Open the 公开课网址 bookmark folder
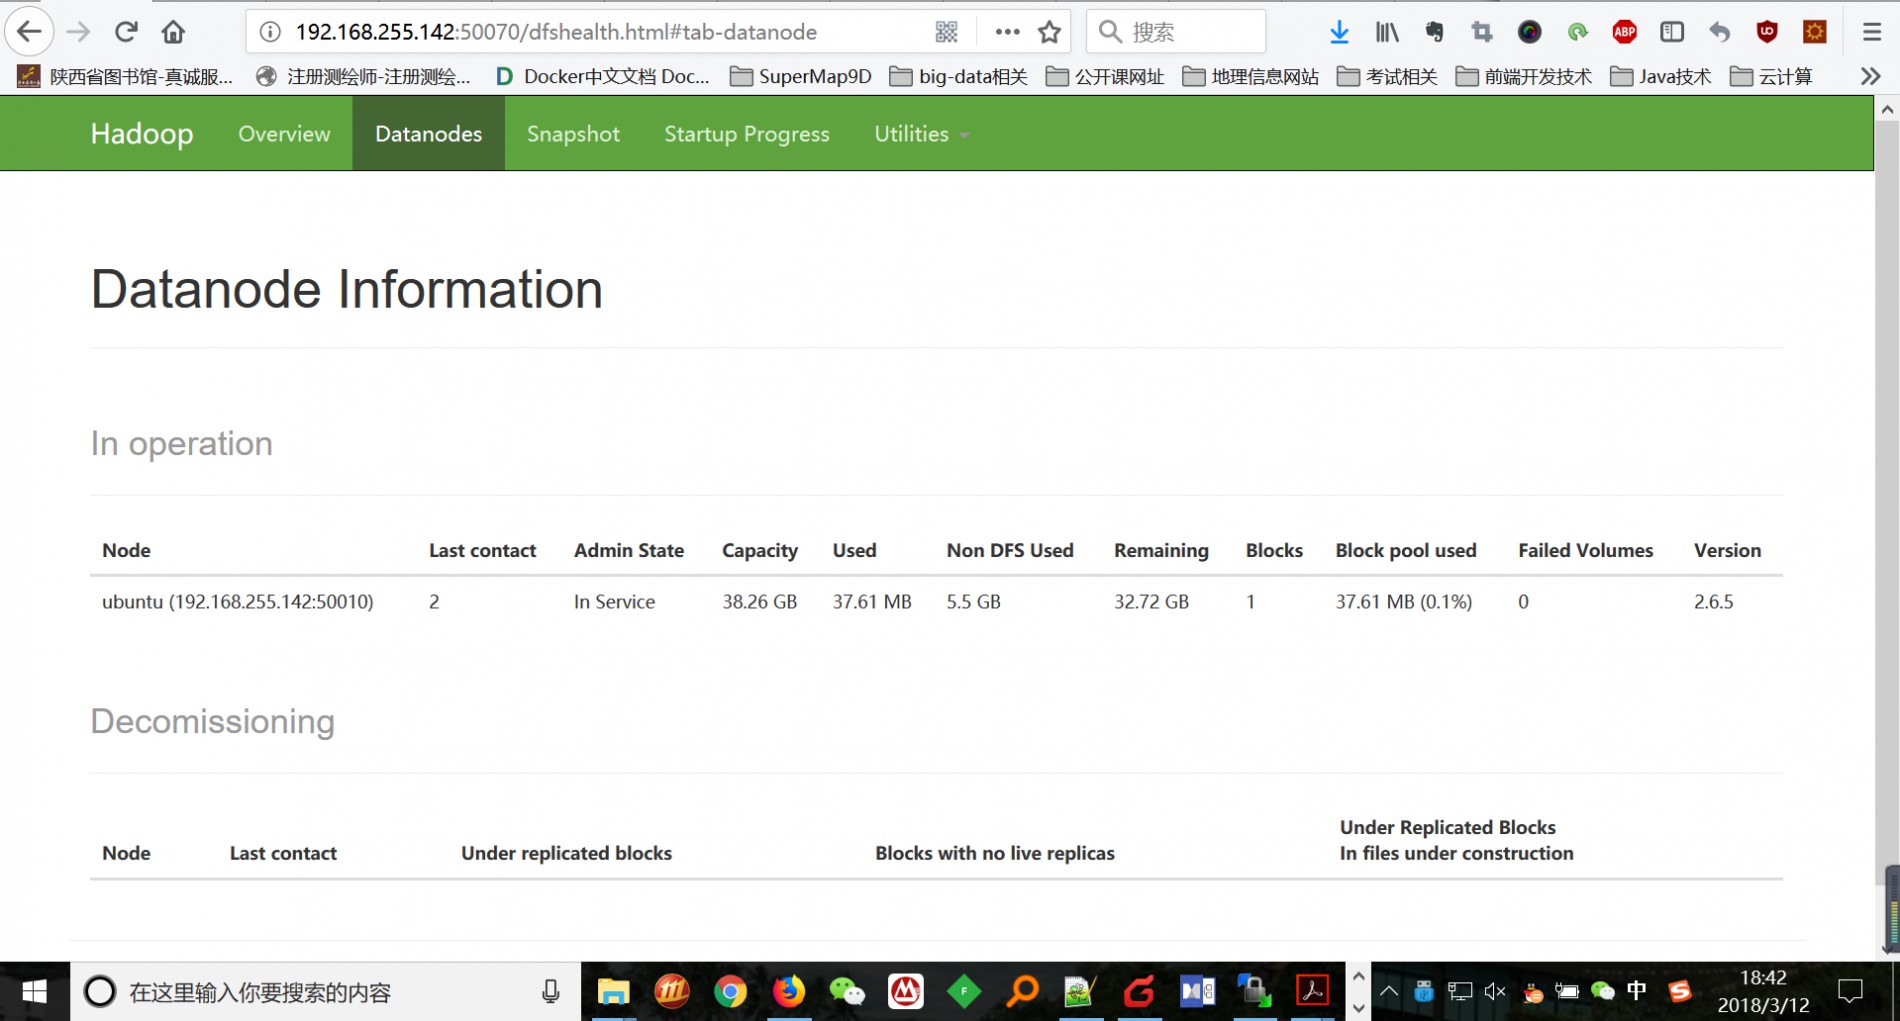This screenshot has width=1900, height=1021. 1105,76
